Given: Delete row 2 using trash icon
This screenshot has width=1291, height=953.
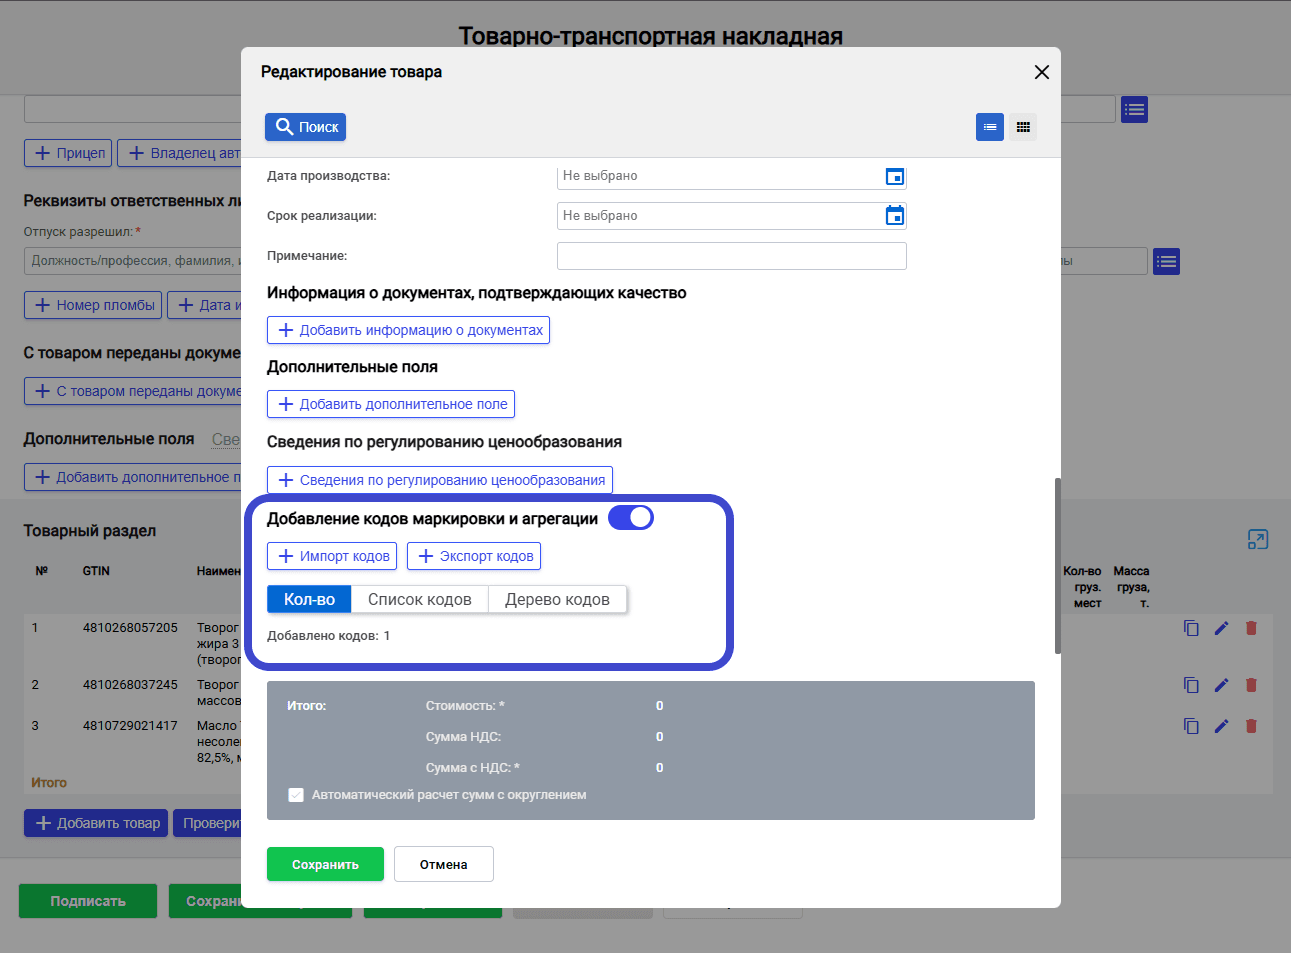Looking at the screenshot, I should pyautogui.click(x=1251, y=685).
